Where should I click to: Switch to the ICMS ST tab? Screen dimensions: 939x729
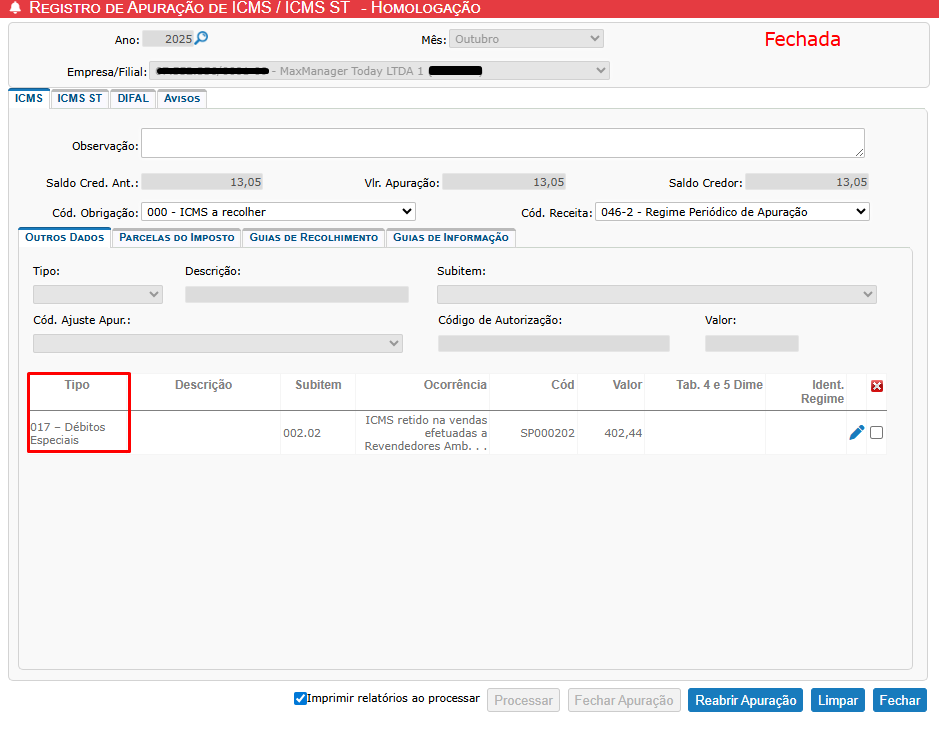(80, 99)
